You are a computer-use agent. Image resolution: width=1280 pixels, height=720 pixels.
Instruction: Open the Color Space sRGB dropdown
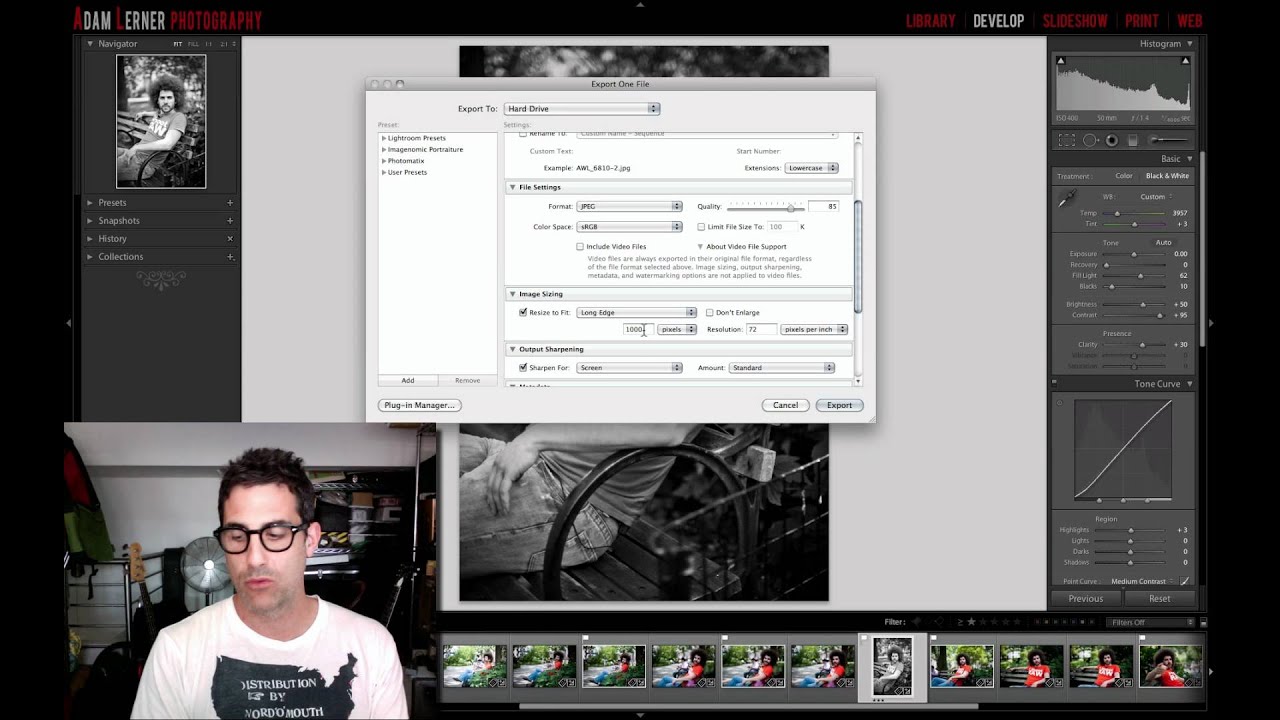pos(629,227)
